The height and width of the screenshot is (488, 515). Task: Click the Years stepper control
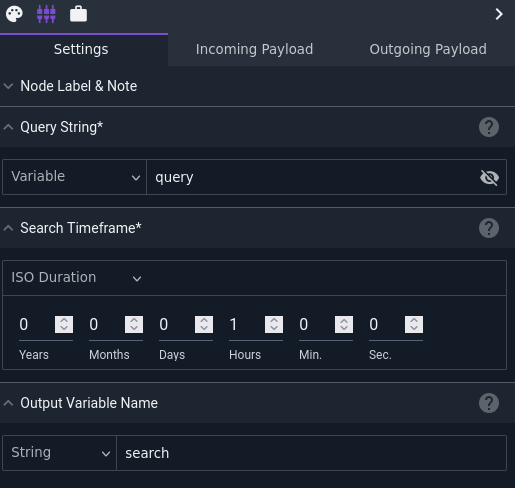click(x=64, y=324)
